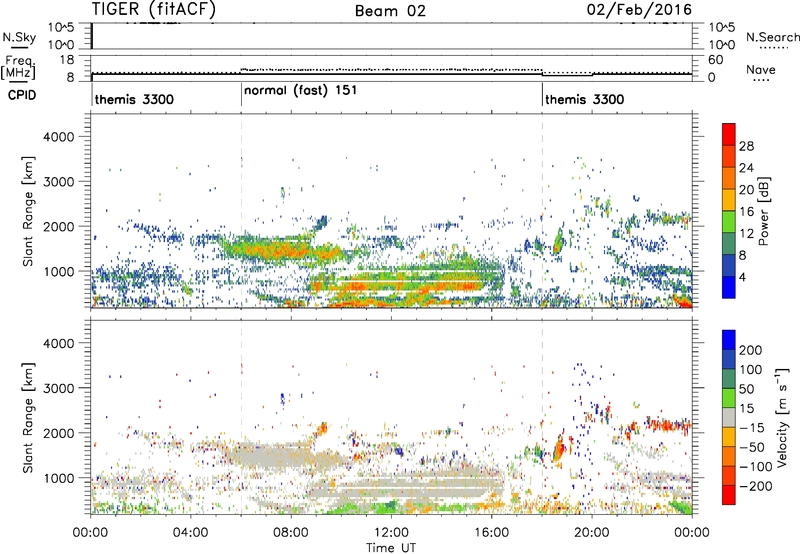Click the Time UT axis label
800x554 pixels.
coord(391,547)
